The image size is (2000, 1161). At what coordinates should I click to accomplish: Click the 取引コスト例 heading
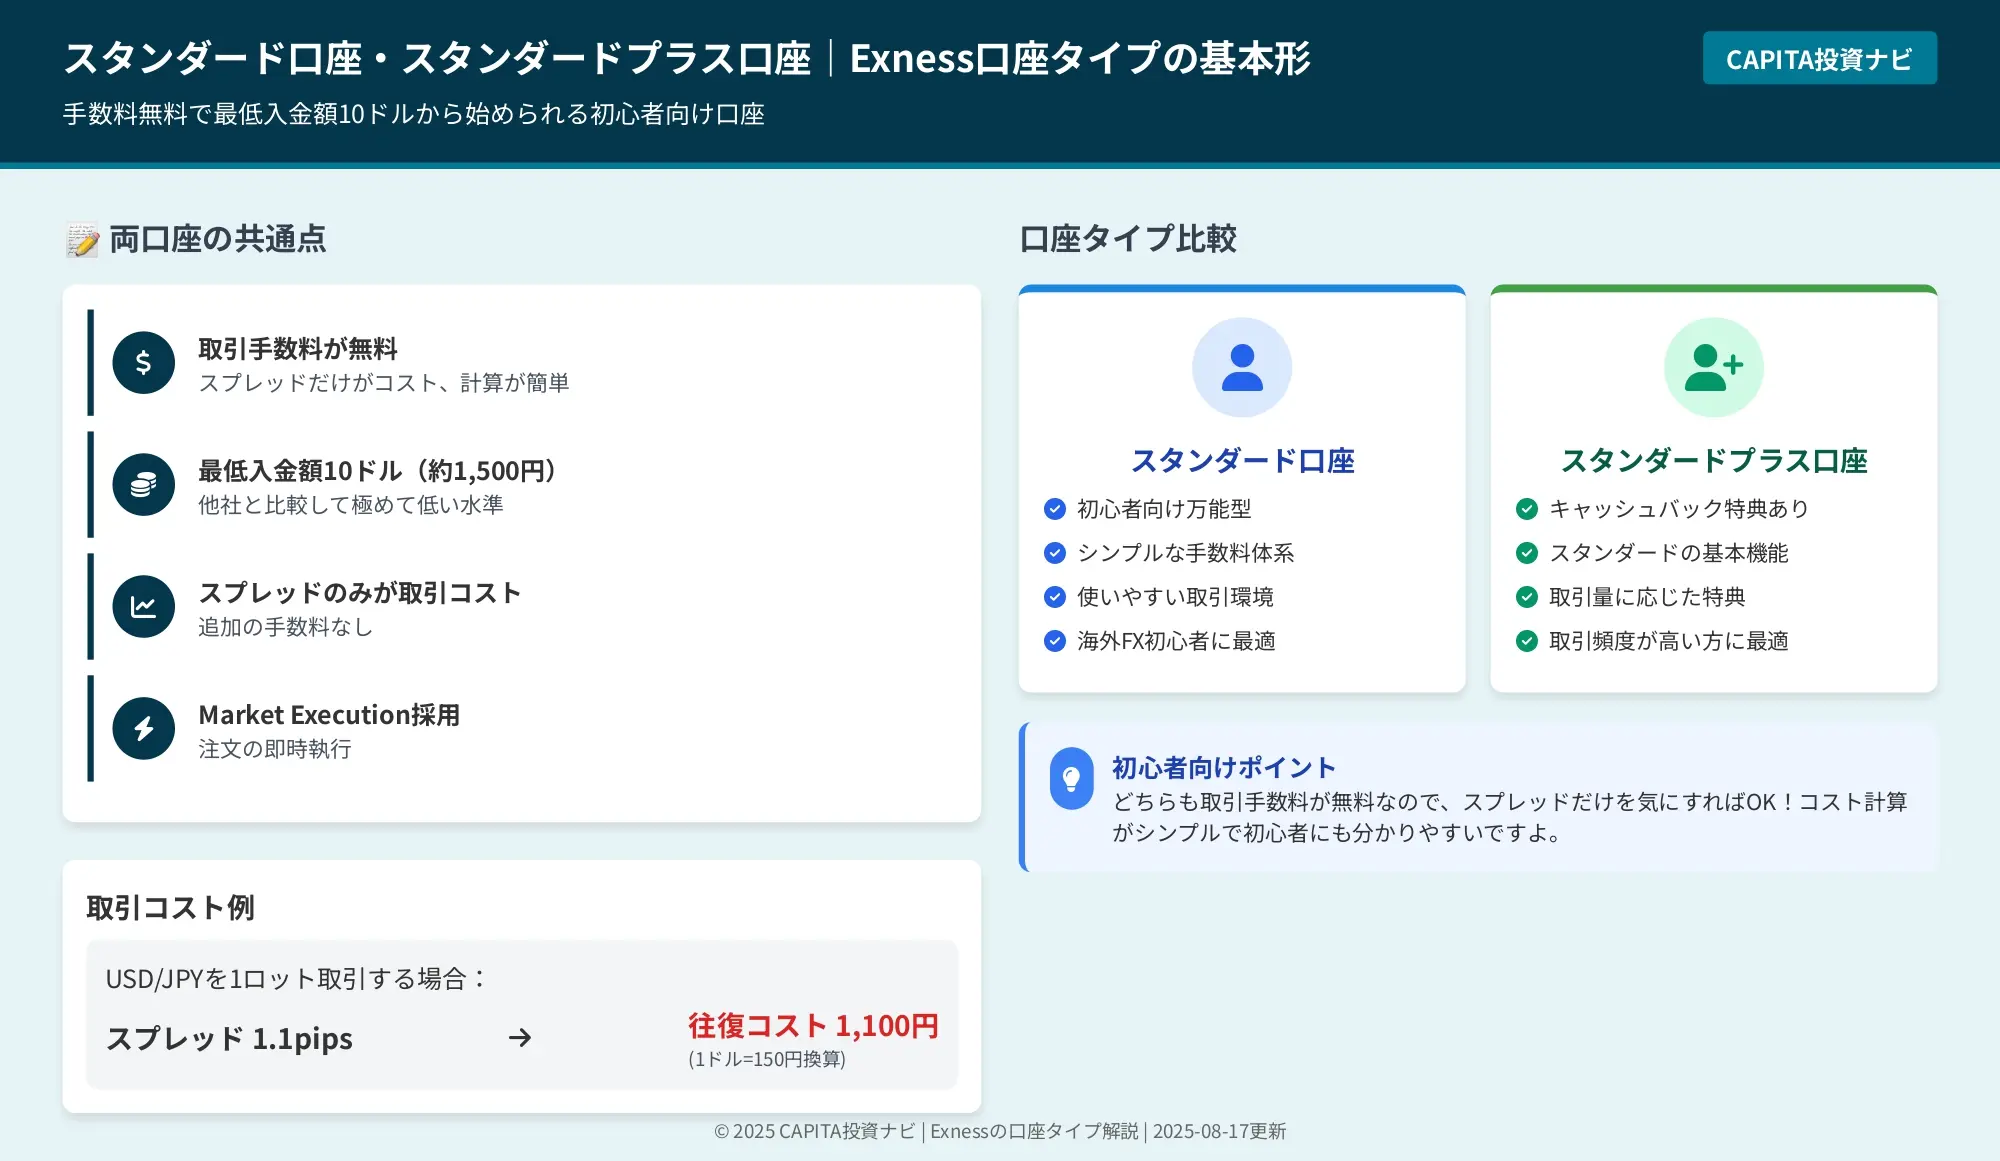tap(171, 908)
